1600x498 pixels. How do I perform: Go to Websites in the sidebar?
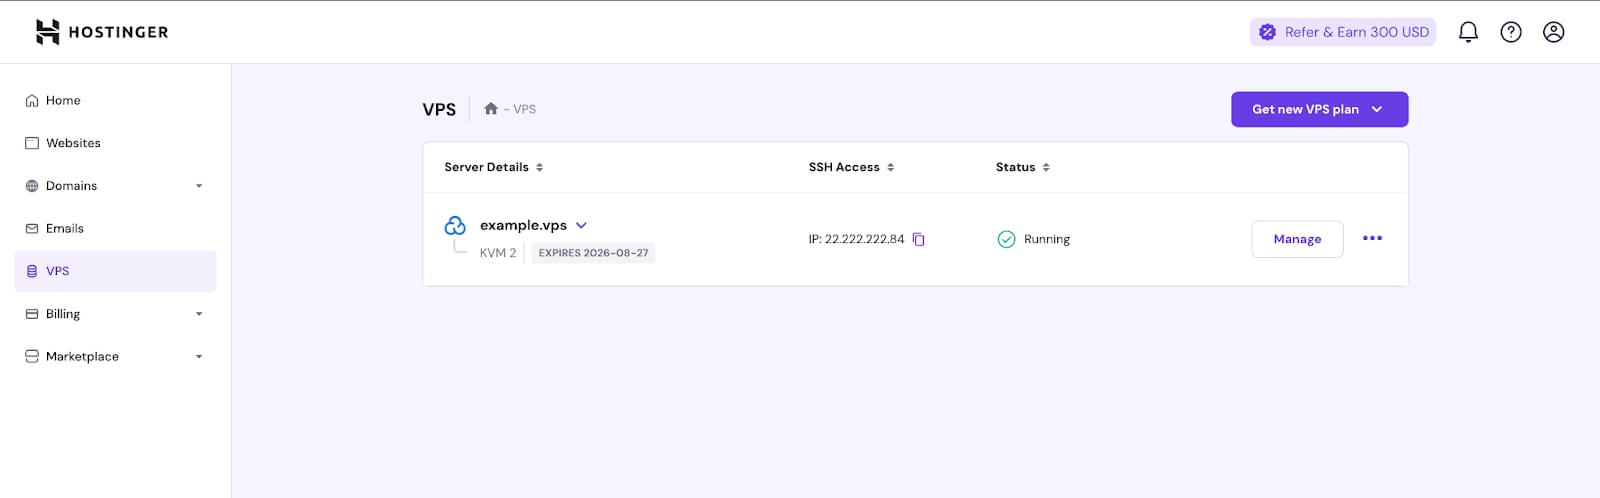tap(73, 143)
